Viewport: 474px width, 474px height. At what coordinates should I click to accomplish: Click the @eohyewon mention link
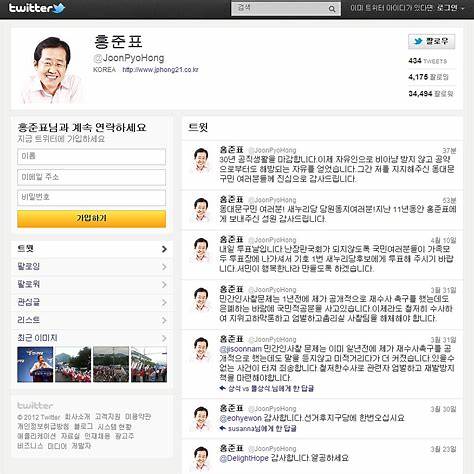coord(240,418)
